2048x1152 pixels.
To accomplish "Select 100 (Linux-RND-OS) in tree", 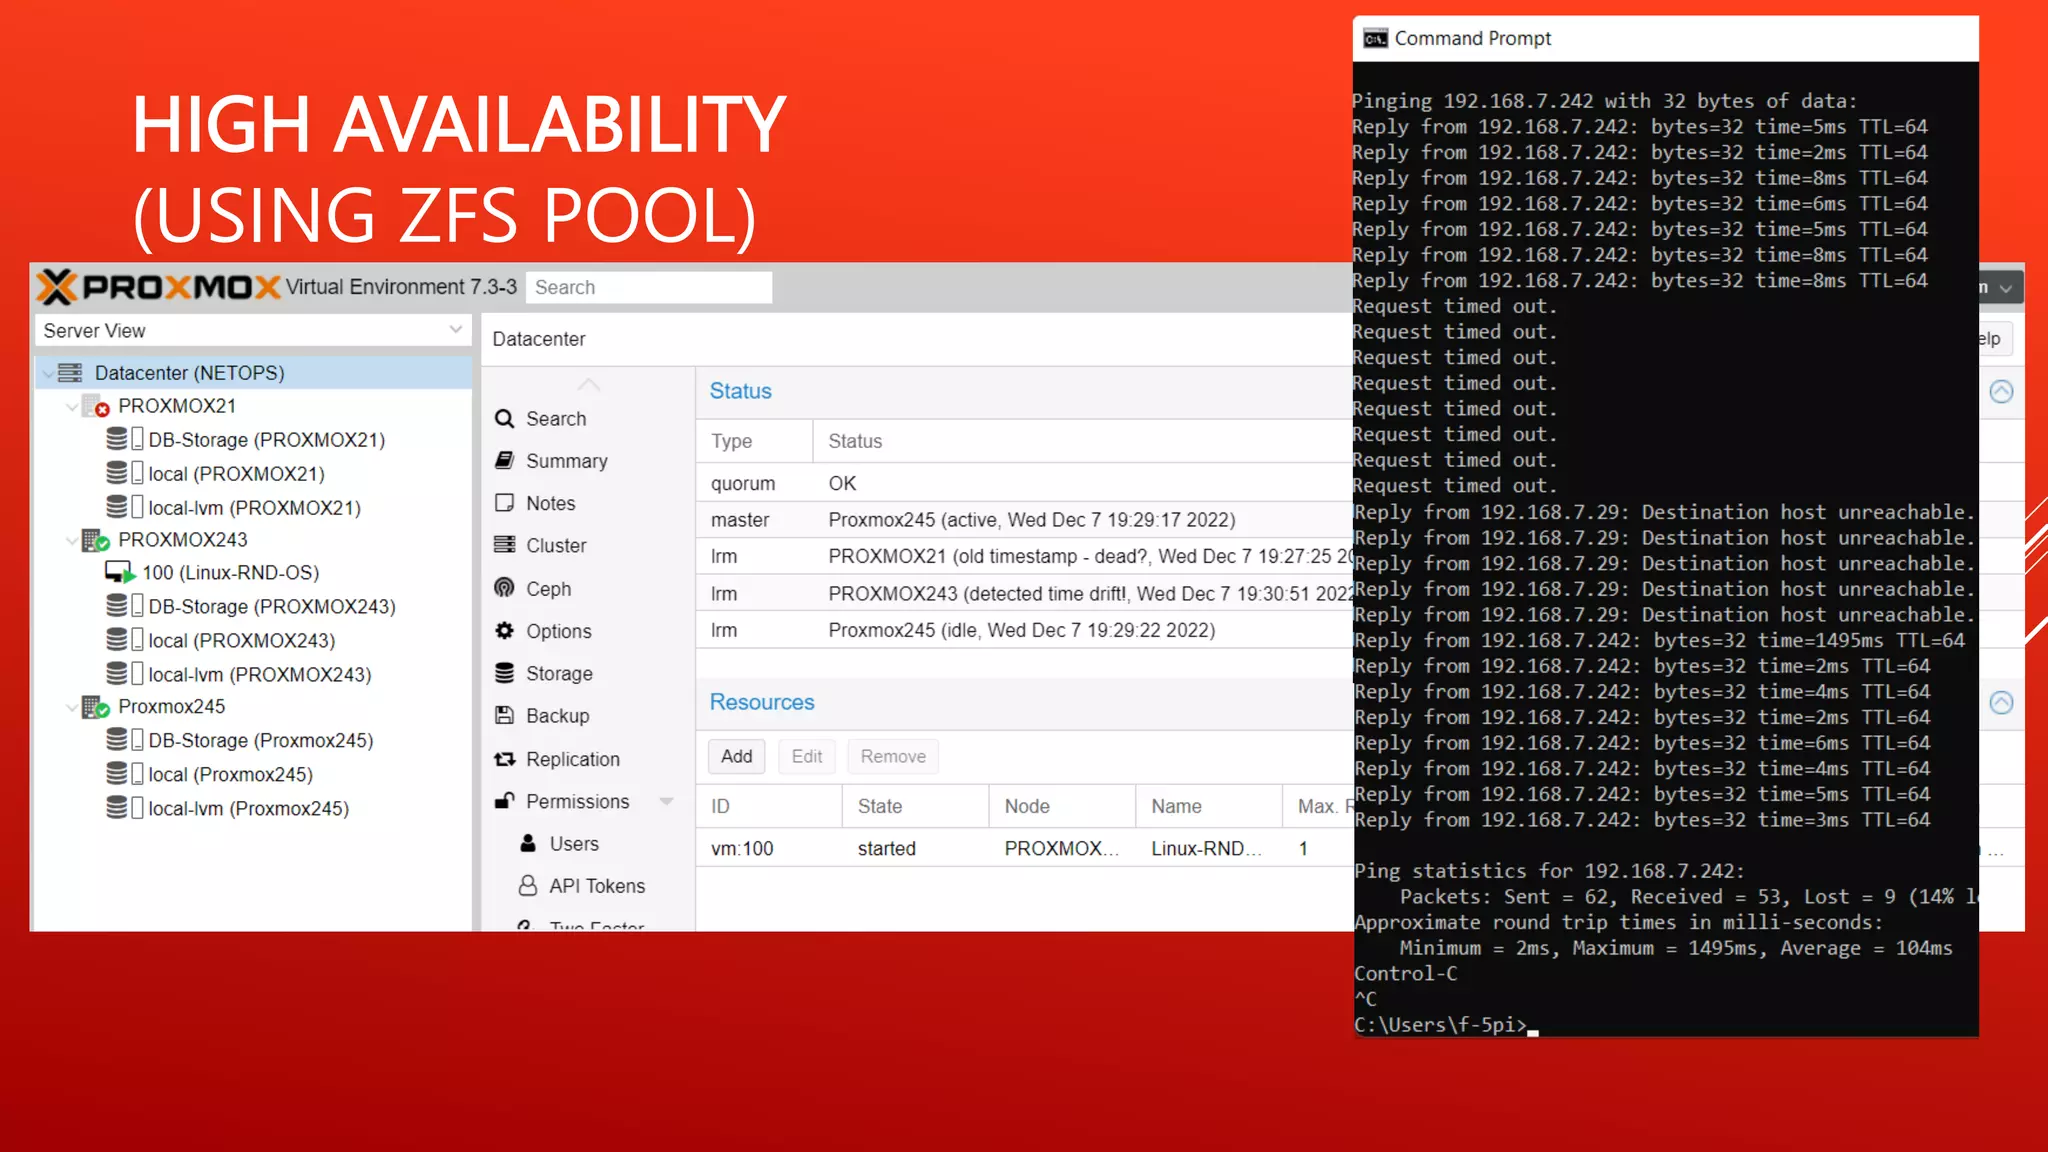I will coord(230,573).
